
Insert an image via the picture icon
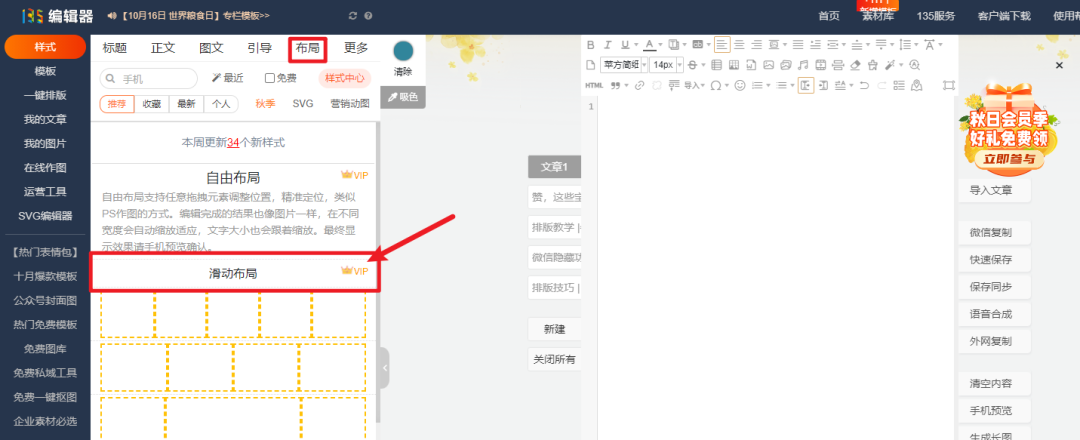pos(769,65)
